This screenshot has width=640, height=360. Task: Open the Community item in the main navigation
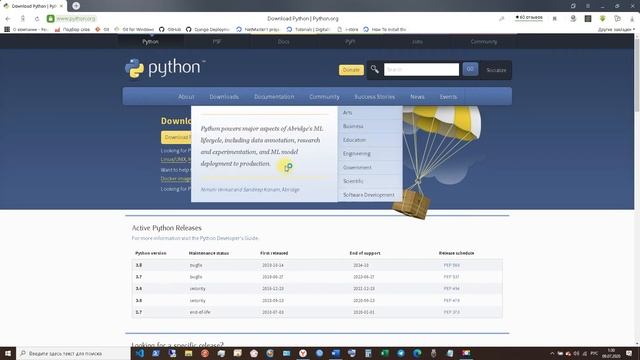click(x=324, y=97)
